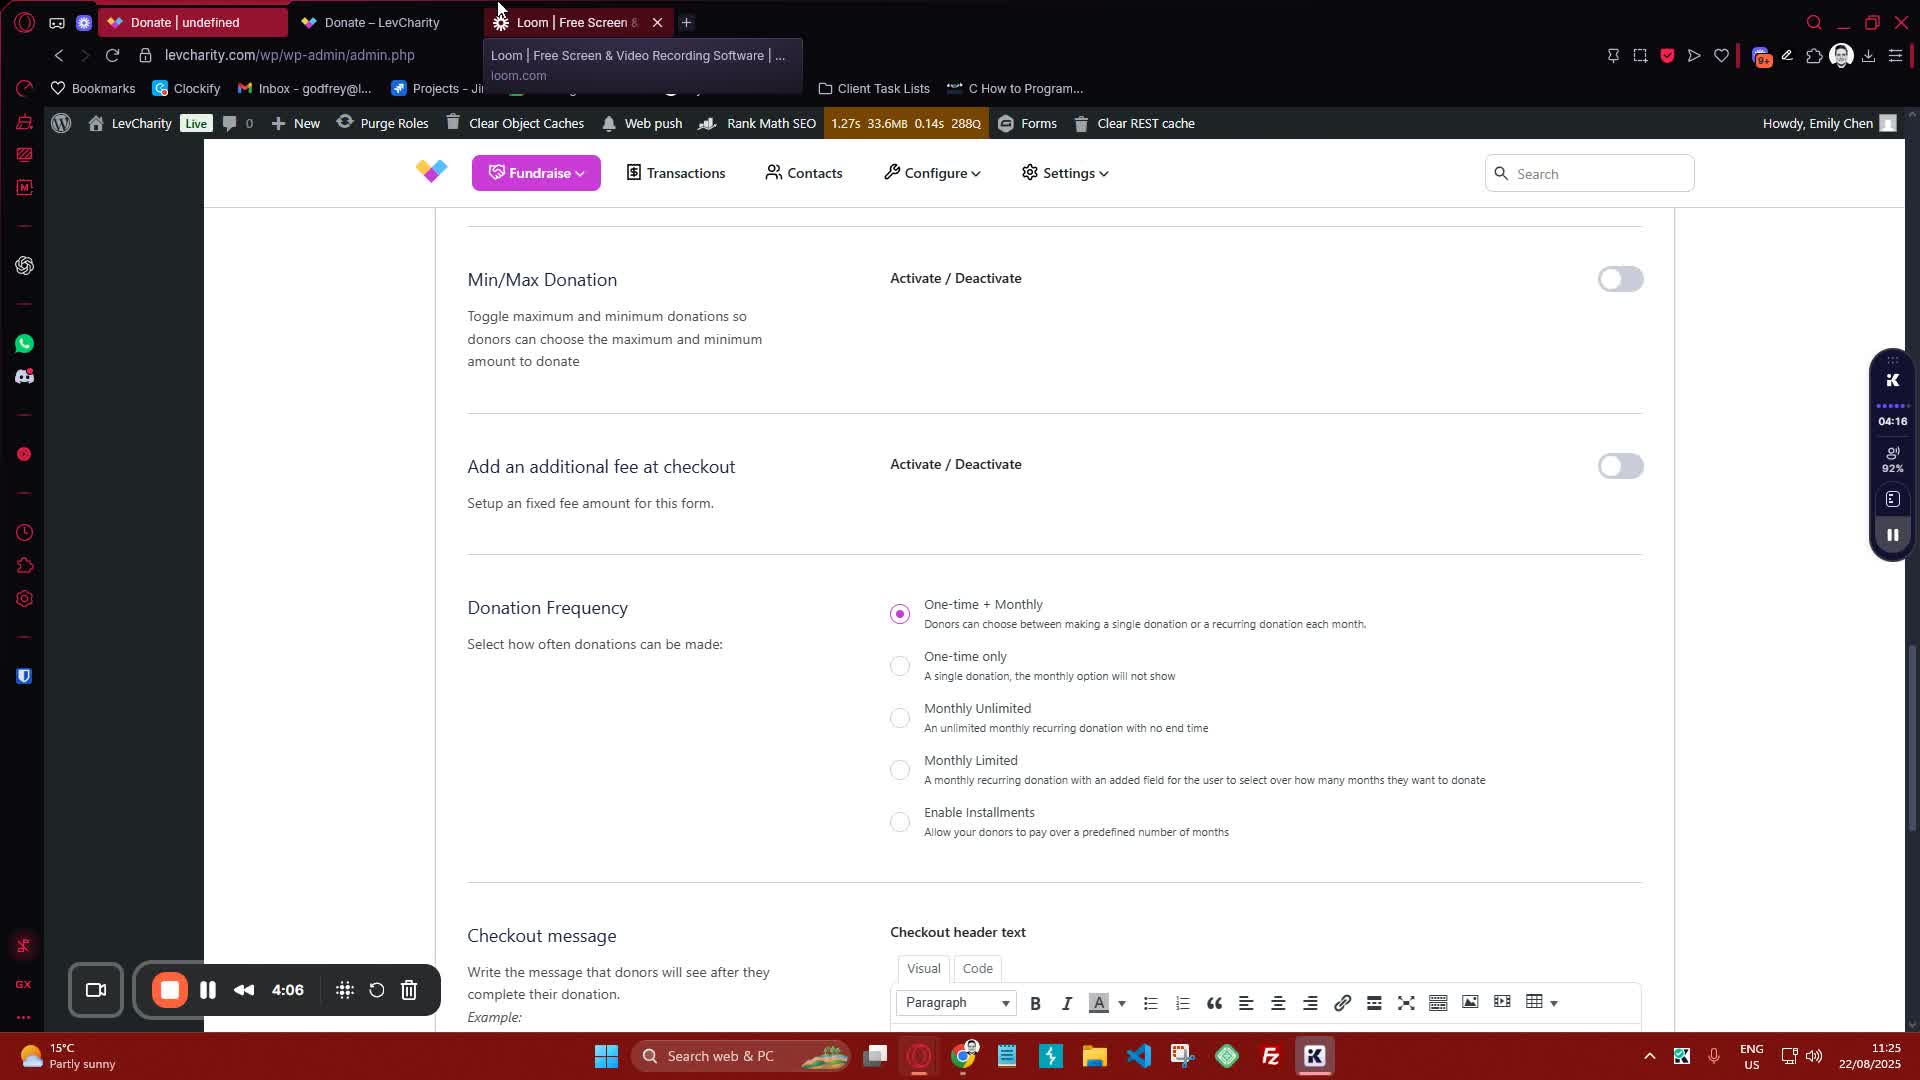1920x1080 pixels.
Task: Click the align center icon
Action: [1278, 1003]
